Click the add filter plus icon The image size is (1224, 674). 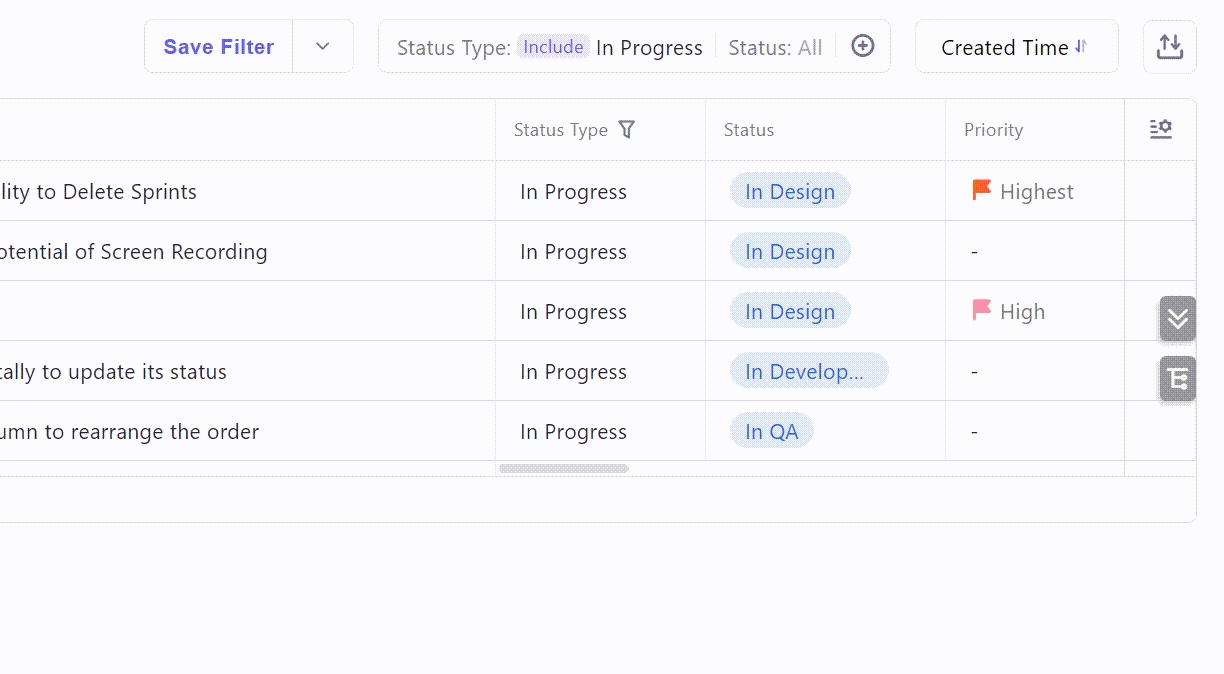click(x=862, y=46)
